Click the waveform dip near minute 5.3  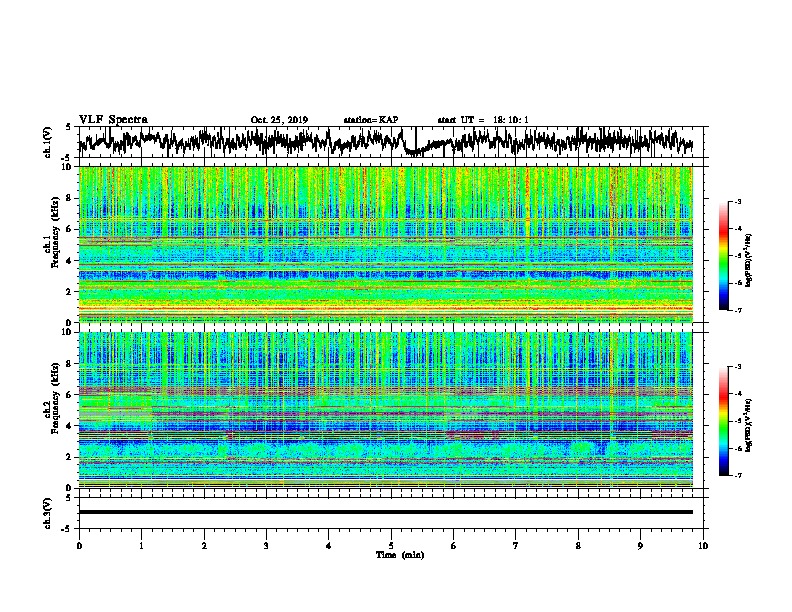coord(414,151)
